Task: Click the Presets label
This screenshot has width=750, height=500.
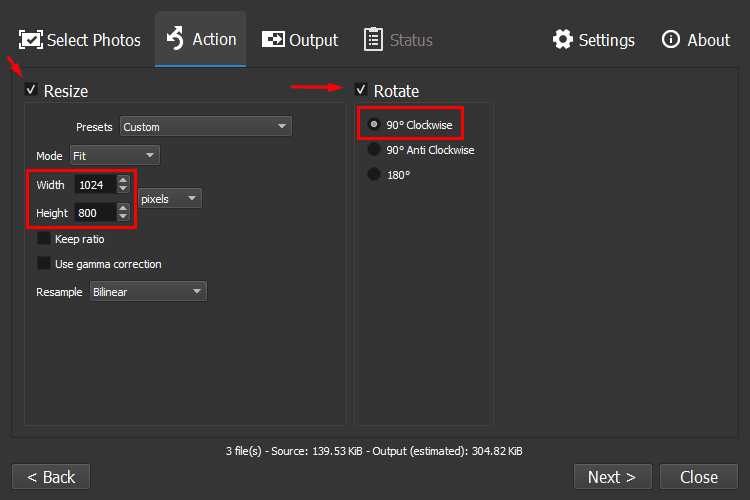Action: (x=94, y=127)
